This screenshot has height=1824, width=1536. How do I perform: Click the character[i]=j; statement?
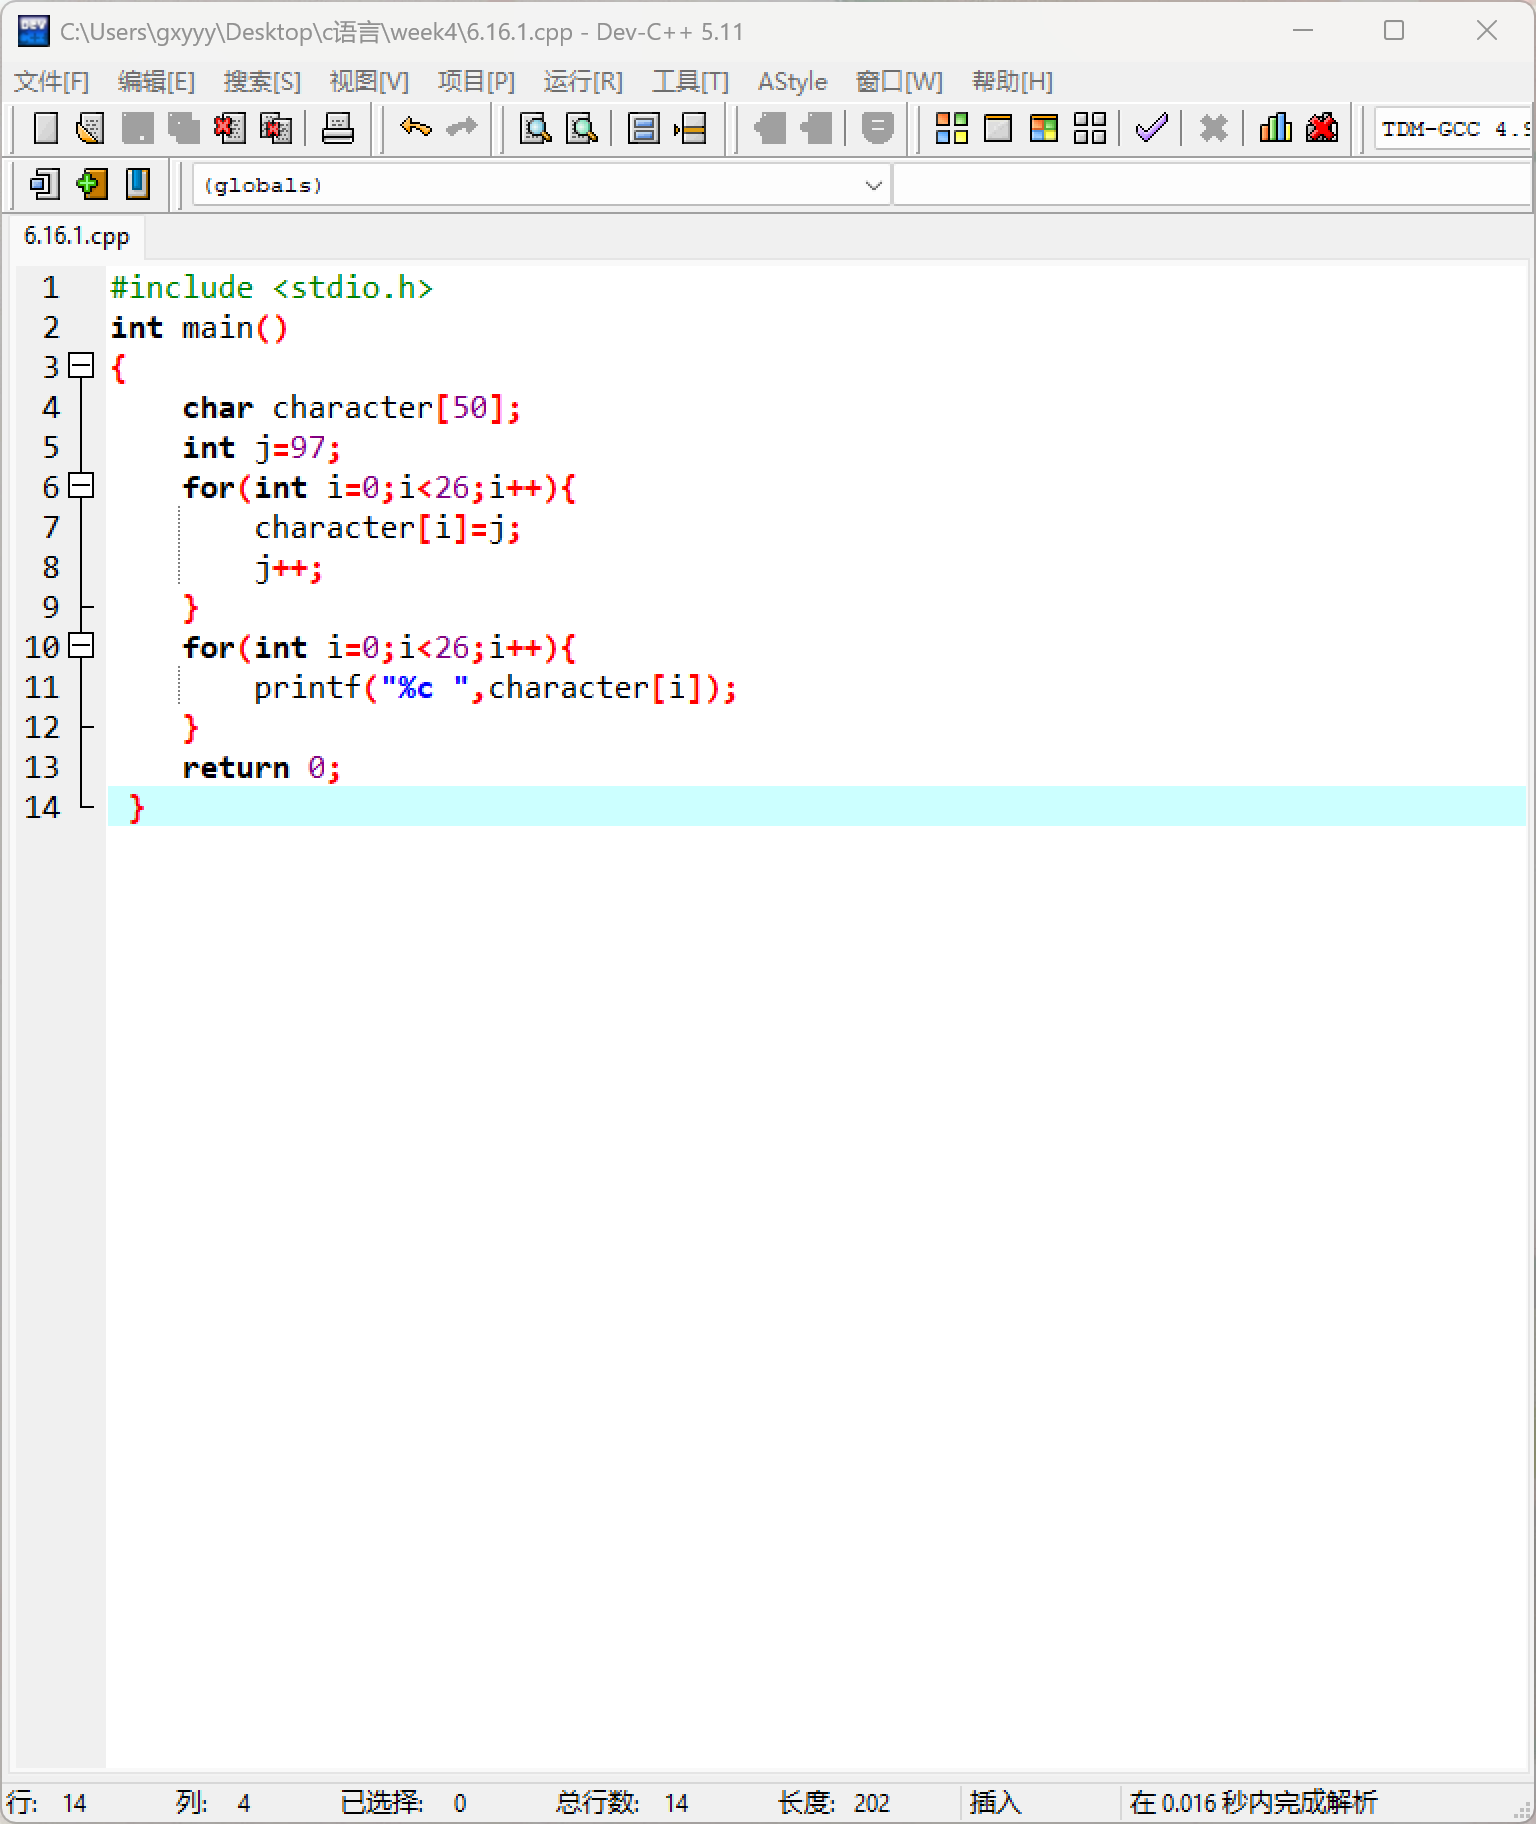tap(388, 528)
